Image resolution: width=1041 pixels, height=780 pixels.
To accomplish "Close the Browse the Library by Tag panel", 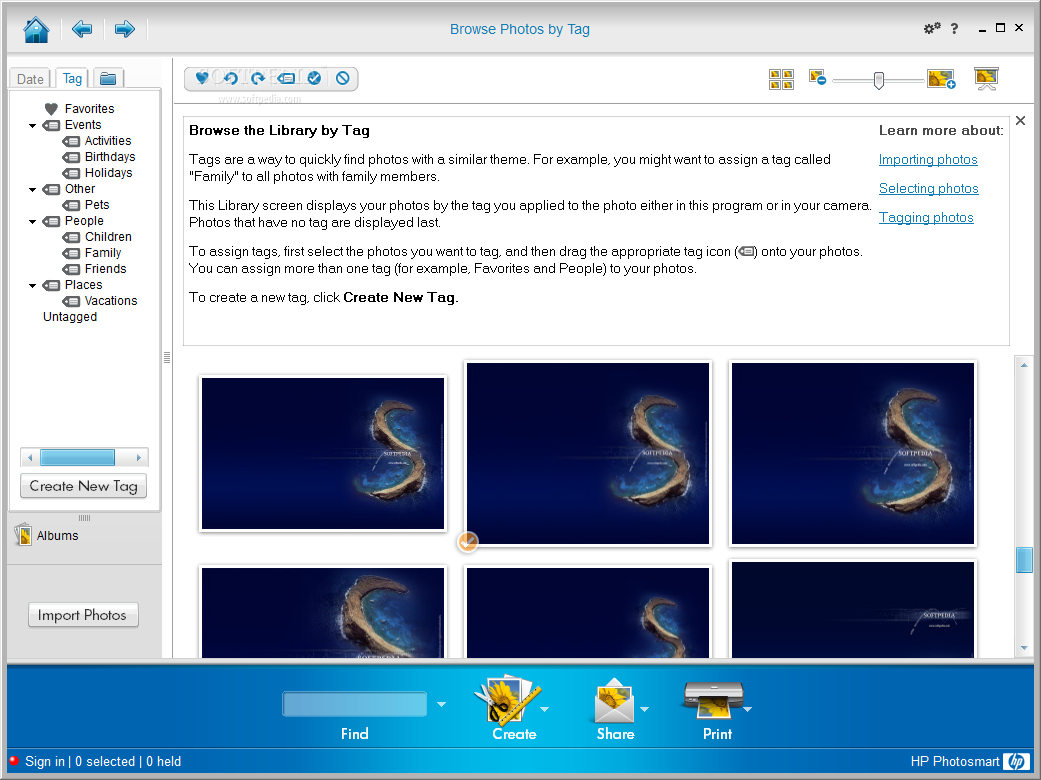I will click(1020, 120).
